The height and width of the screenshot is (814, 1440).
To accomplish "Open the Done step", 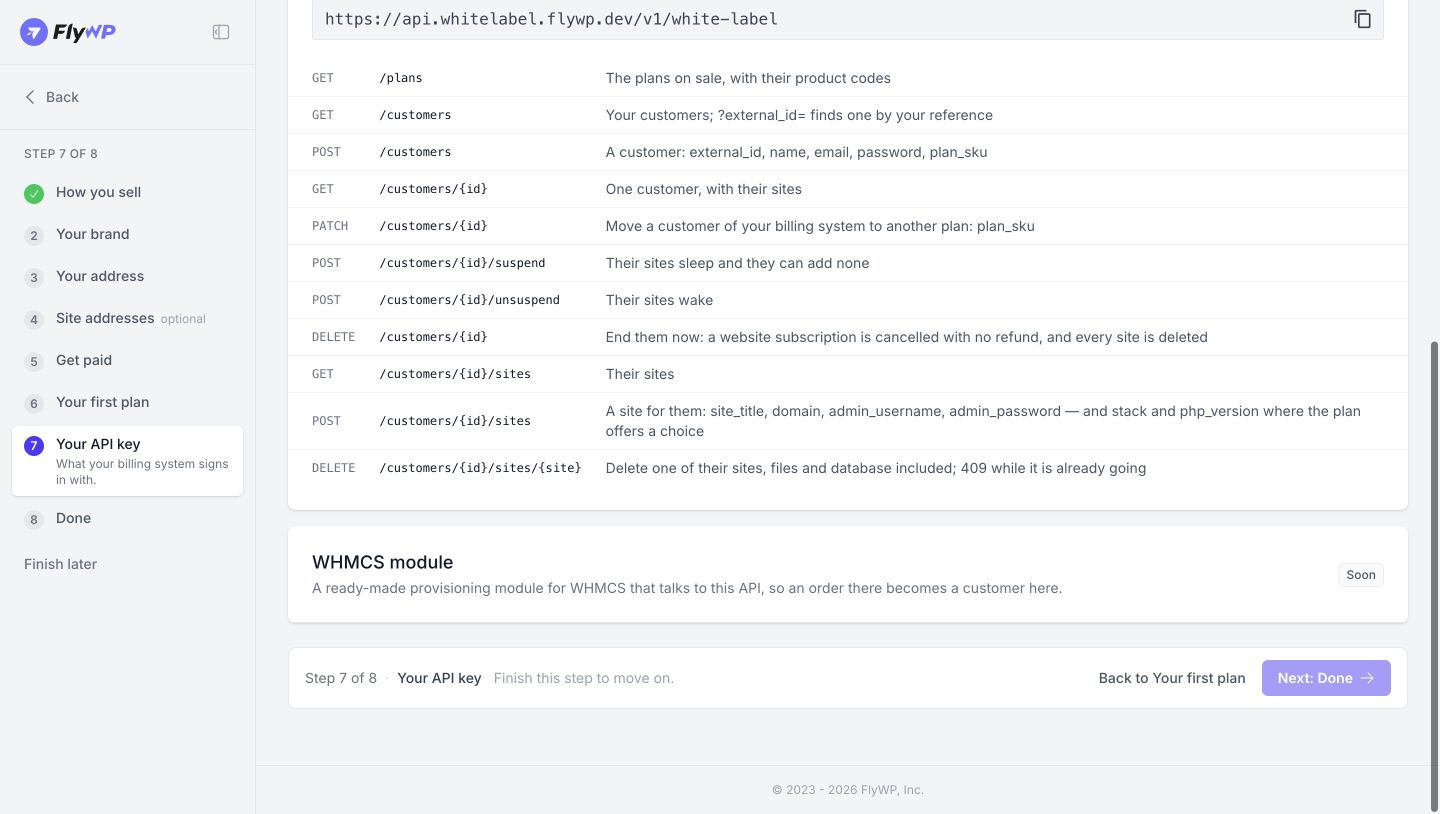I will (128, 519).
